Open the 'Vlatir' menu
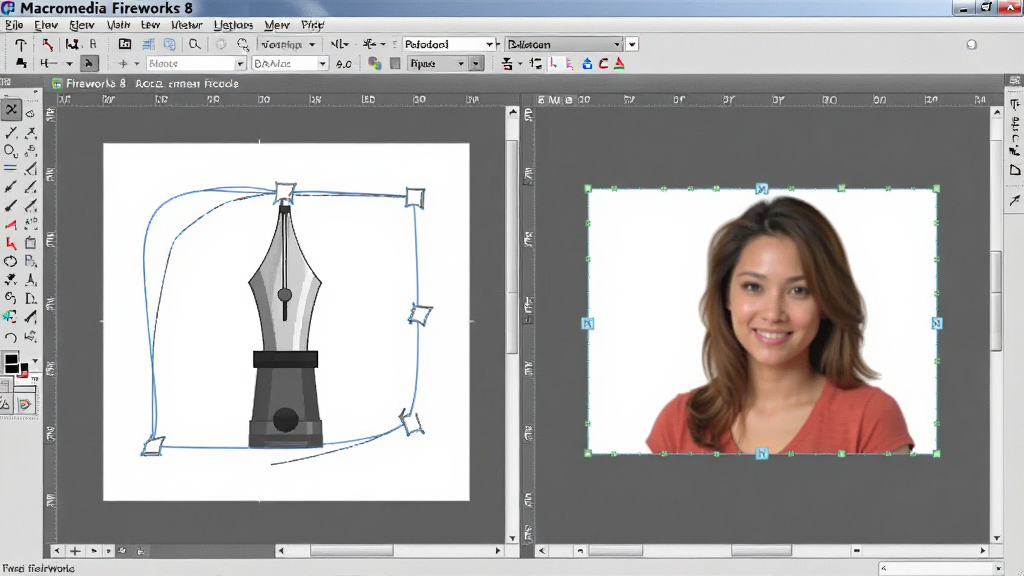Screen dimensions: 1024x576 coord(118,25)
